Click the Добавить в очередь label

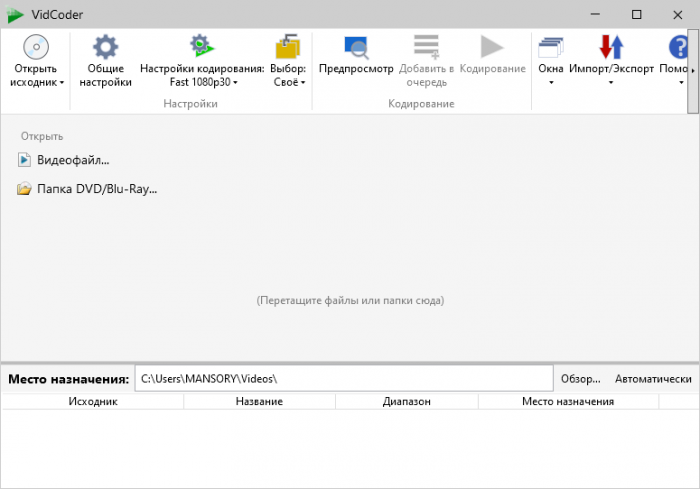click(x=426, y=75)
